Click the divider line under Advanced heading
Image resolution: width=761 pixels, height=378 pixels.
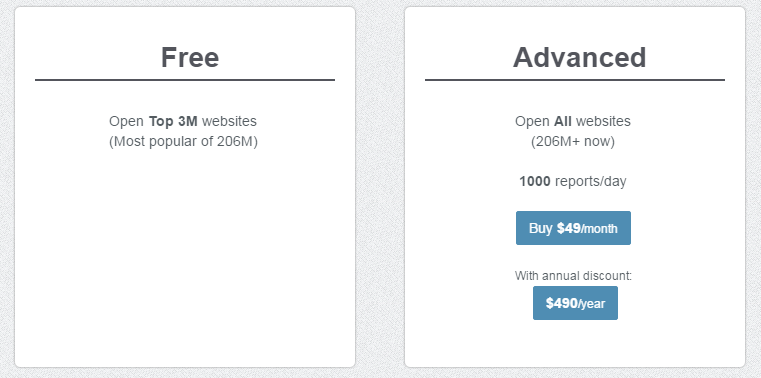(575, 80)
